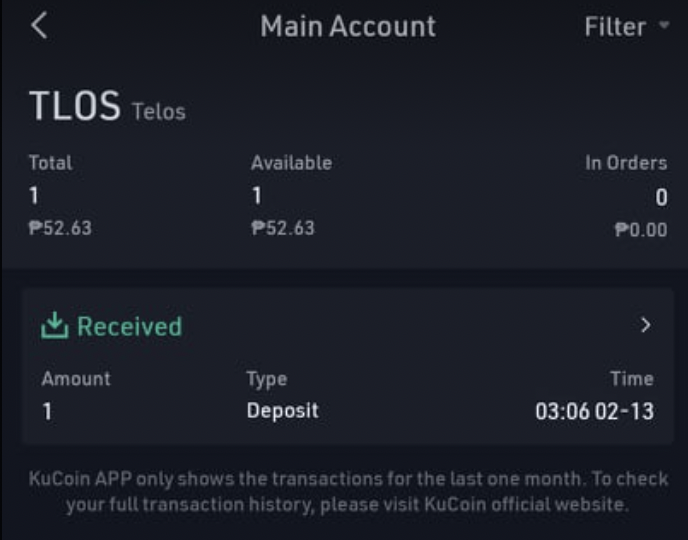Tap the green Received label
This screenshot has height=540, width=688.
click(x=129, y=326)
